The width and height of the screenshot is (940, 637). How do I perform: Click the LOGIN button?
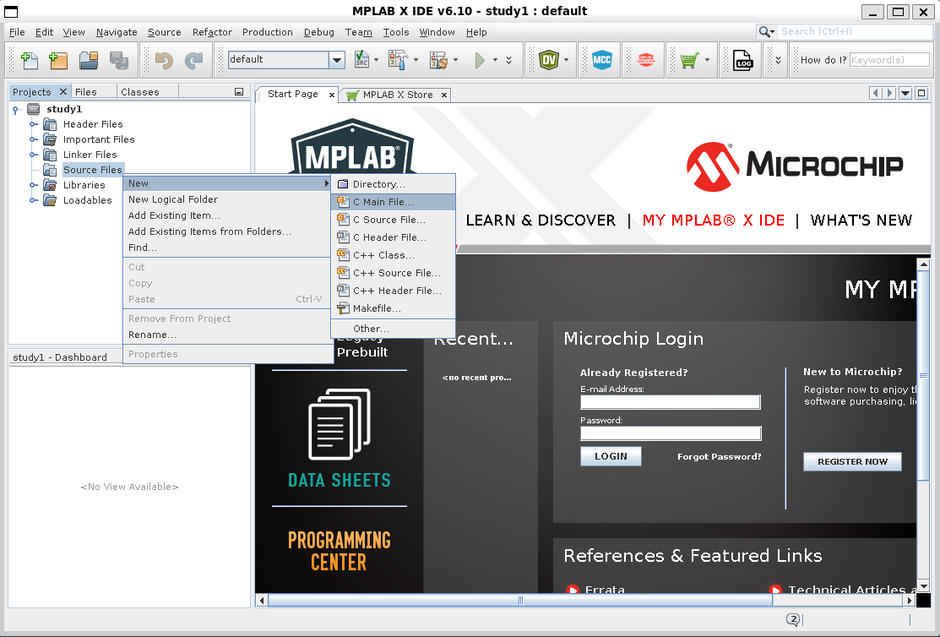coord(610,455)
